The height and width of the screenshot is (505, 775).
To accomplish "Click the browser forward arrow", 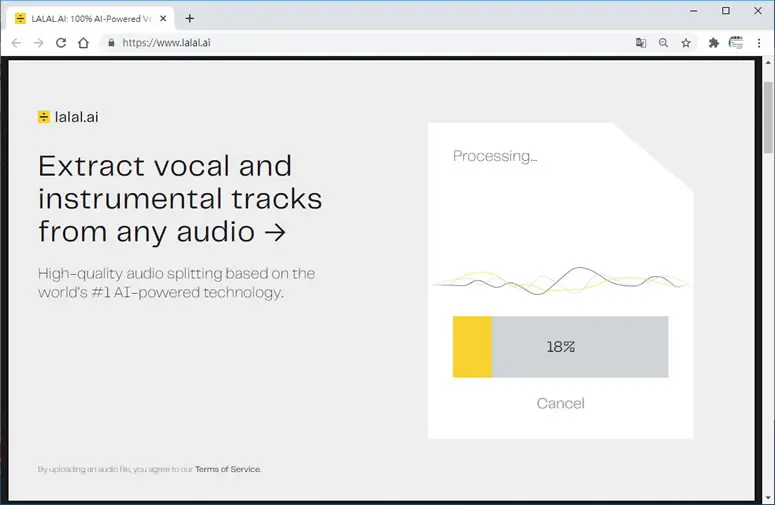I will [39, 43].
